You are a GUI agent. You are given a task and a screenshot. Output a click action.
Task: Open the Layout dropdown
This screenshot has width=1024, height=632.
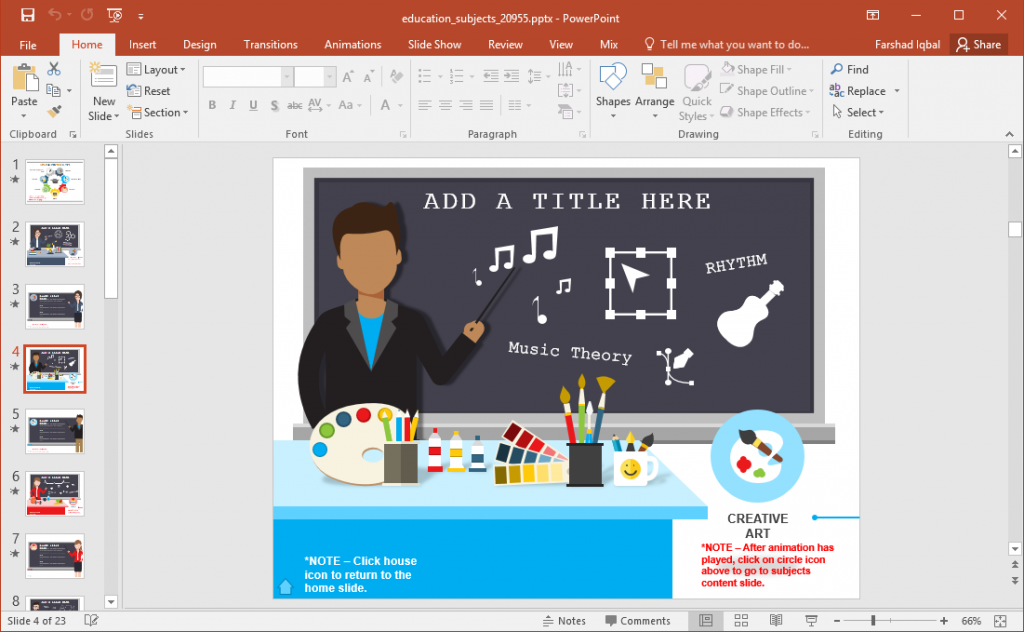coord(160,68)
